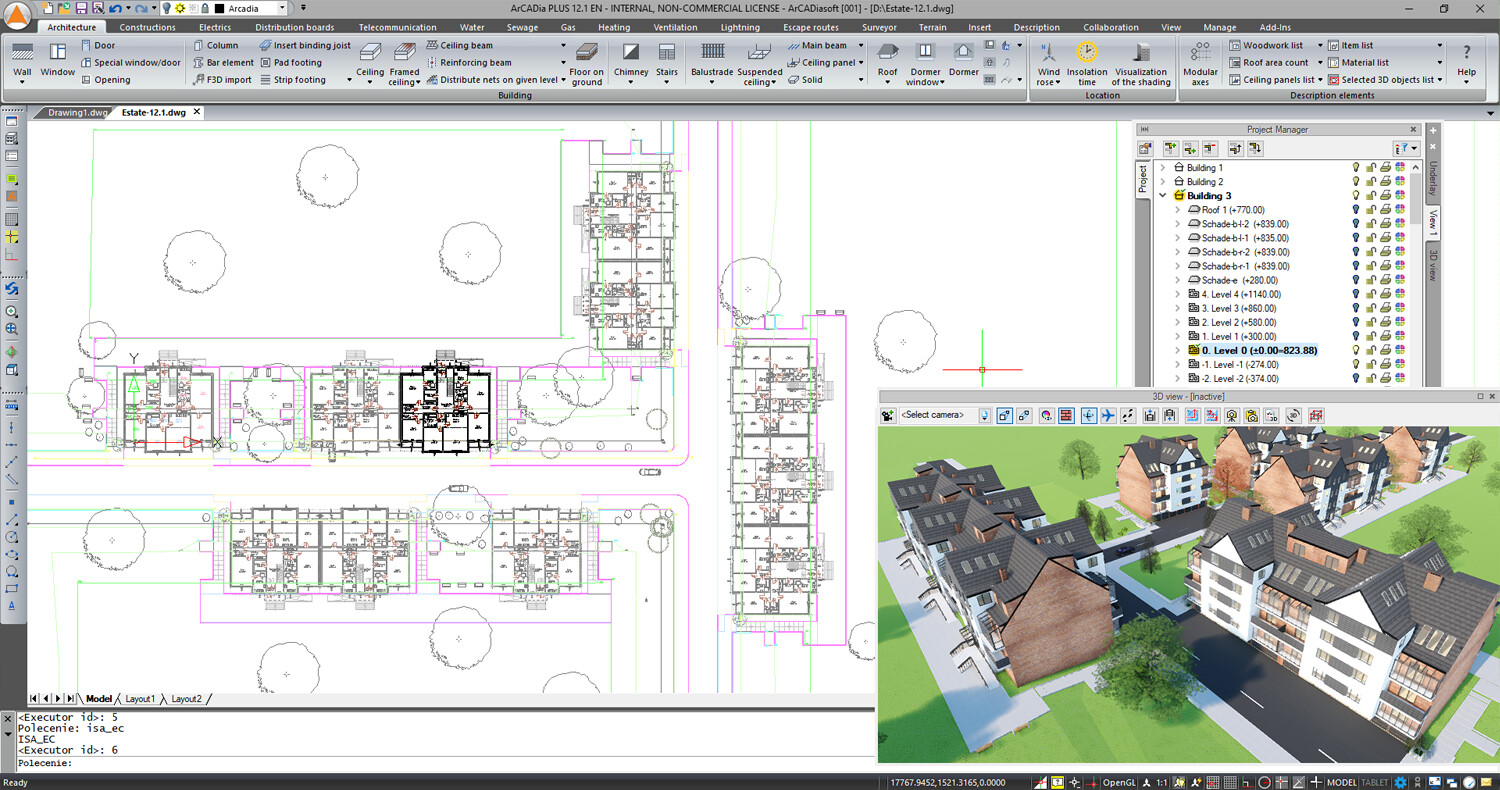Switch to the Constructions ribbon tab
This screenshot has width=1500, height=790.
pyautogui.click(x=147, y=27)
